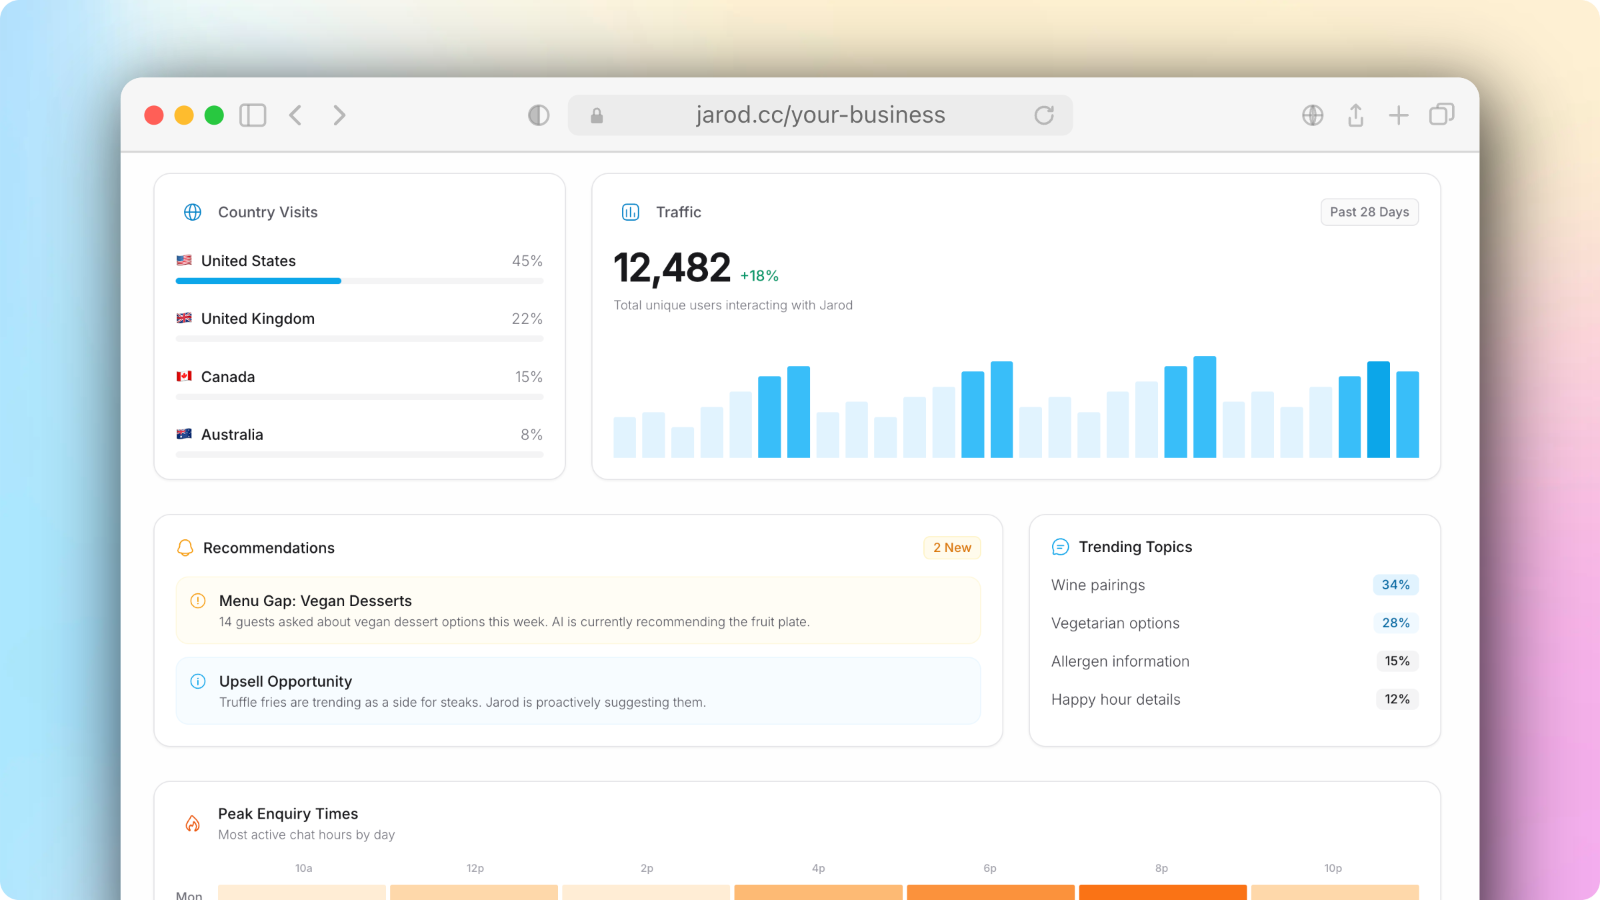Image resolution: width=1600 pixels, height=900 pixels.
Task: Click the 28% badge
Action: [1396, 623]
